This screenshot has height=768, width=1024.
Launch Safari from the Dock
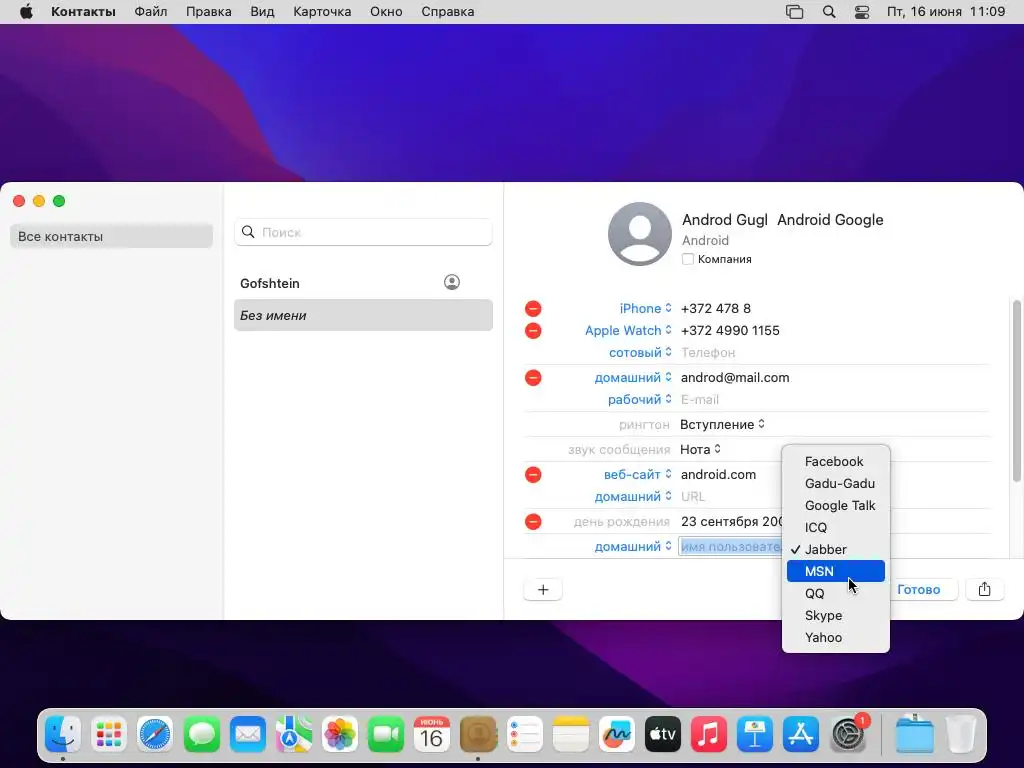coord(155,734)
